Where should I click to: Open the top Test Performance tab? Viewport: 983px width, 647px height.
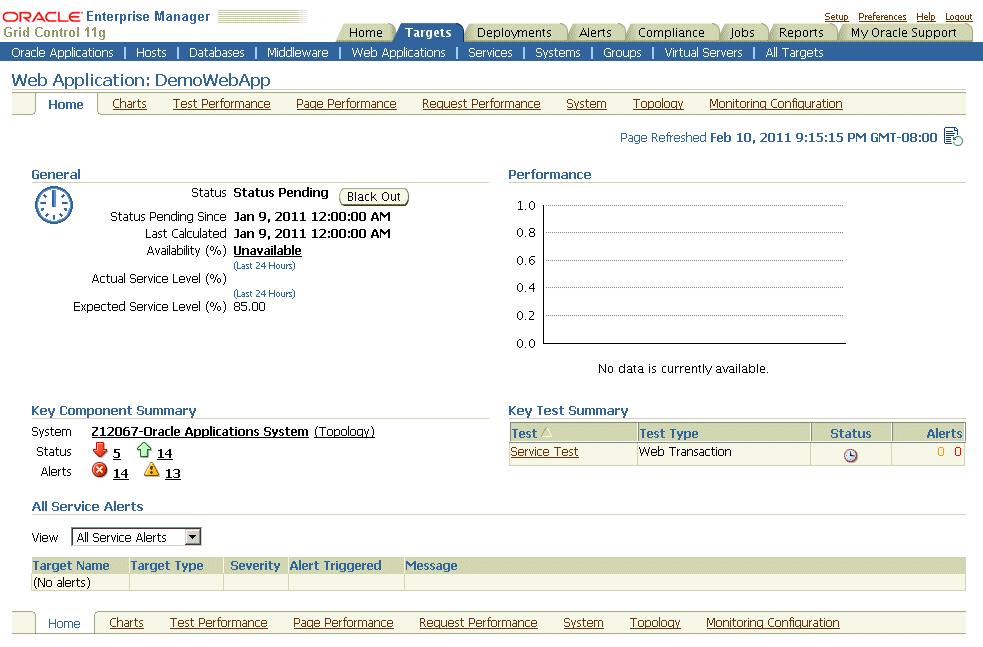221,103
